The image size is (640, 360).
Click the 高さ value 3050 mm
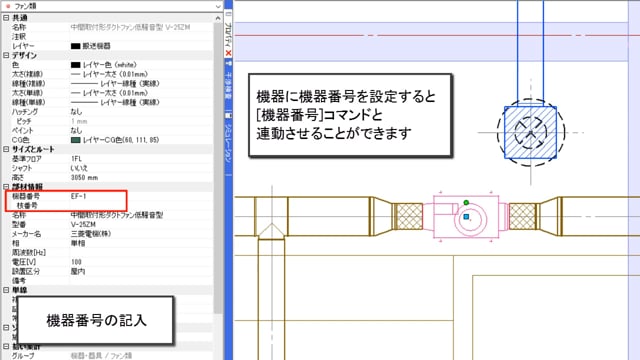pyautogui.click(x=84, y=178)
